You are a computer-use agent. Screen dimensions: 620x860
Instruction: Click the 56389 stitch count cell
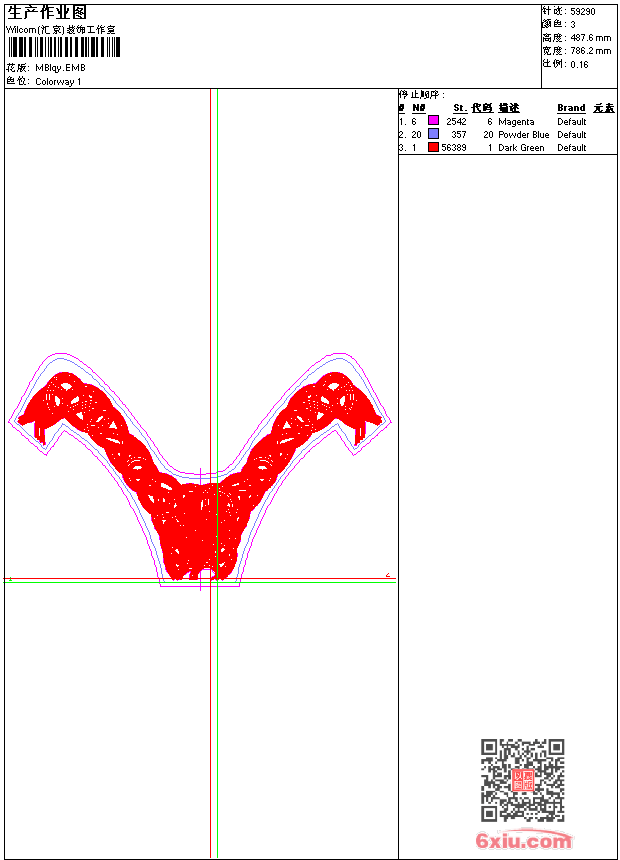coord(454,148)
